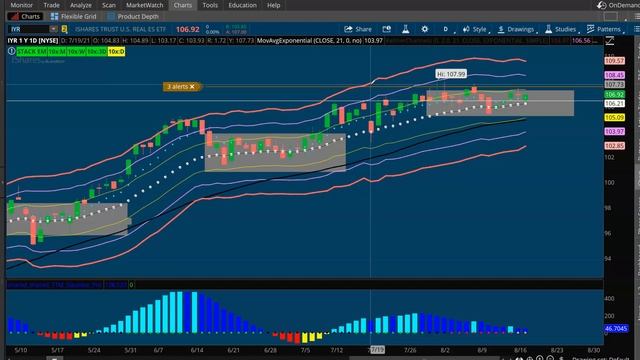Click the chart scale icon above the price axis

click(610, 41)
